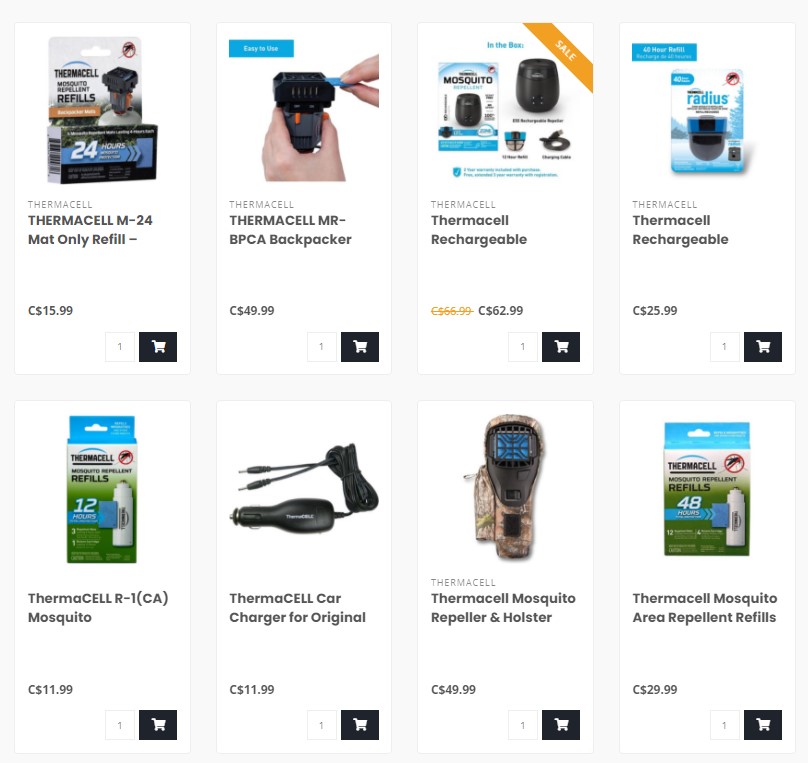
Task: View the 24 Hours refills product image
Action: pos(103,110)
